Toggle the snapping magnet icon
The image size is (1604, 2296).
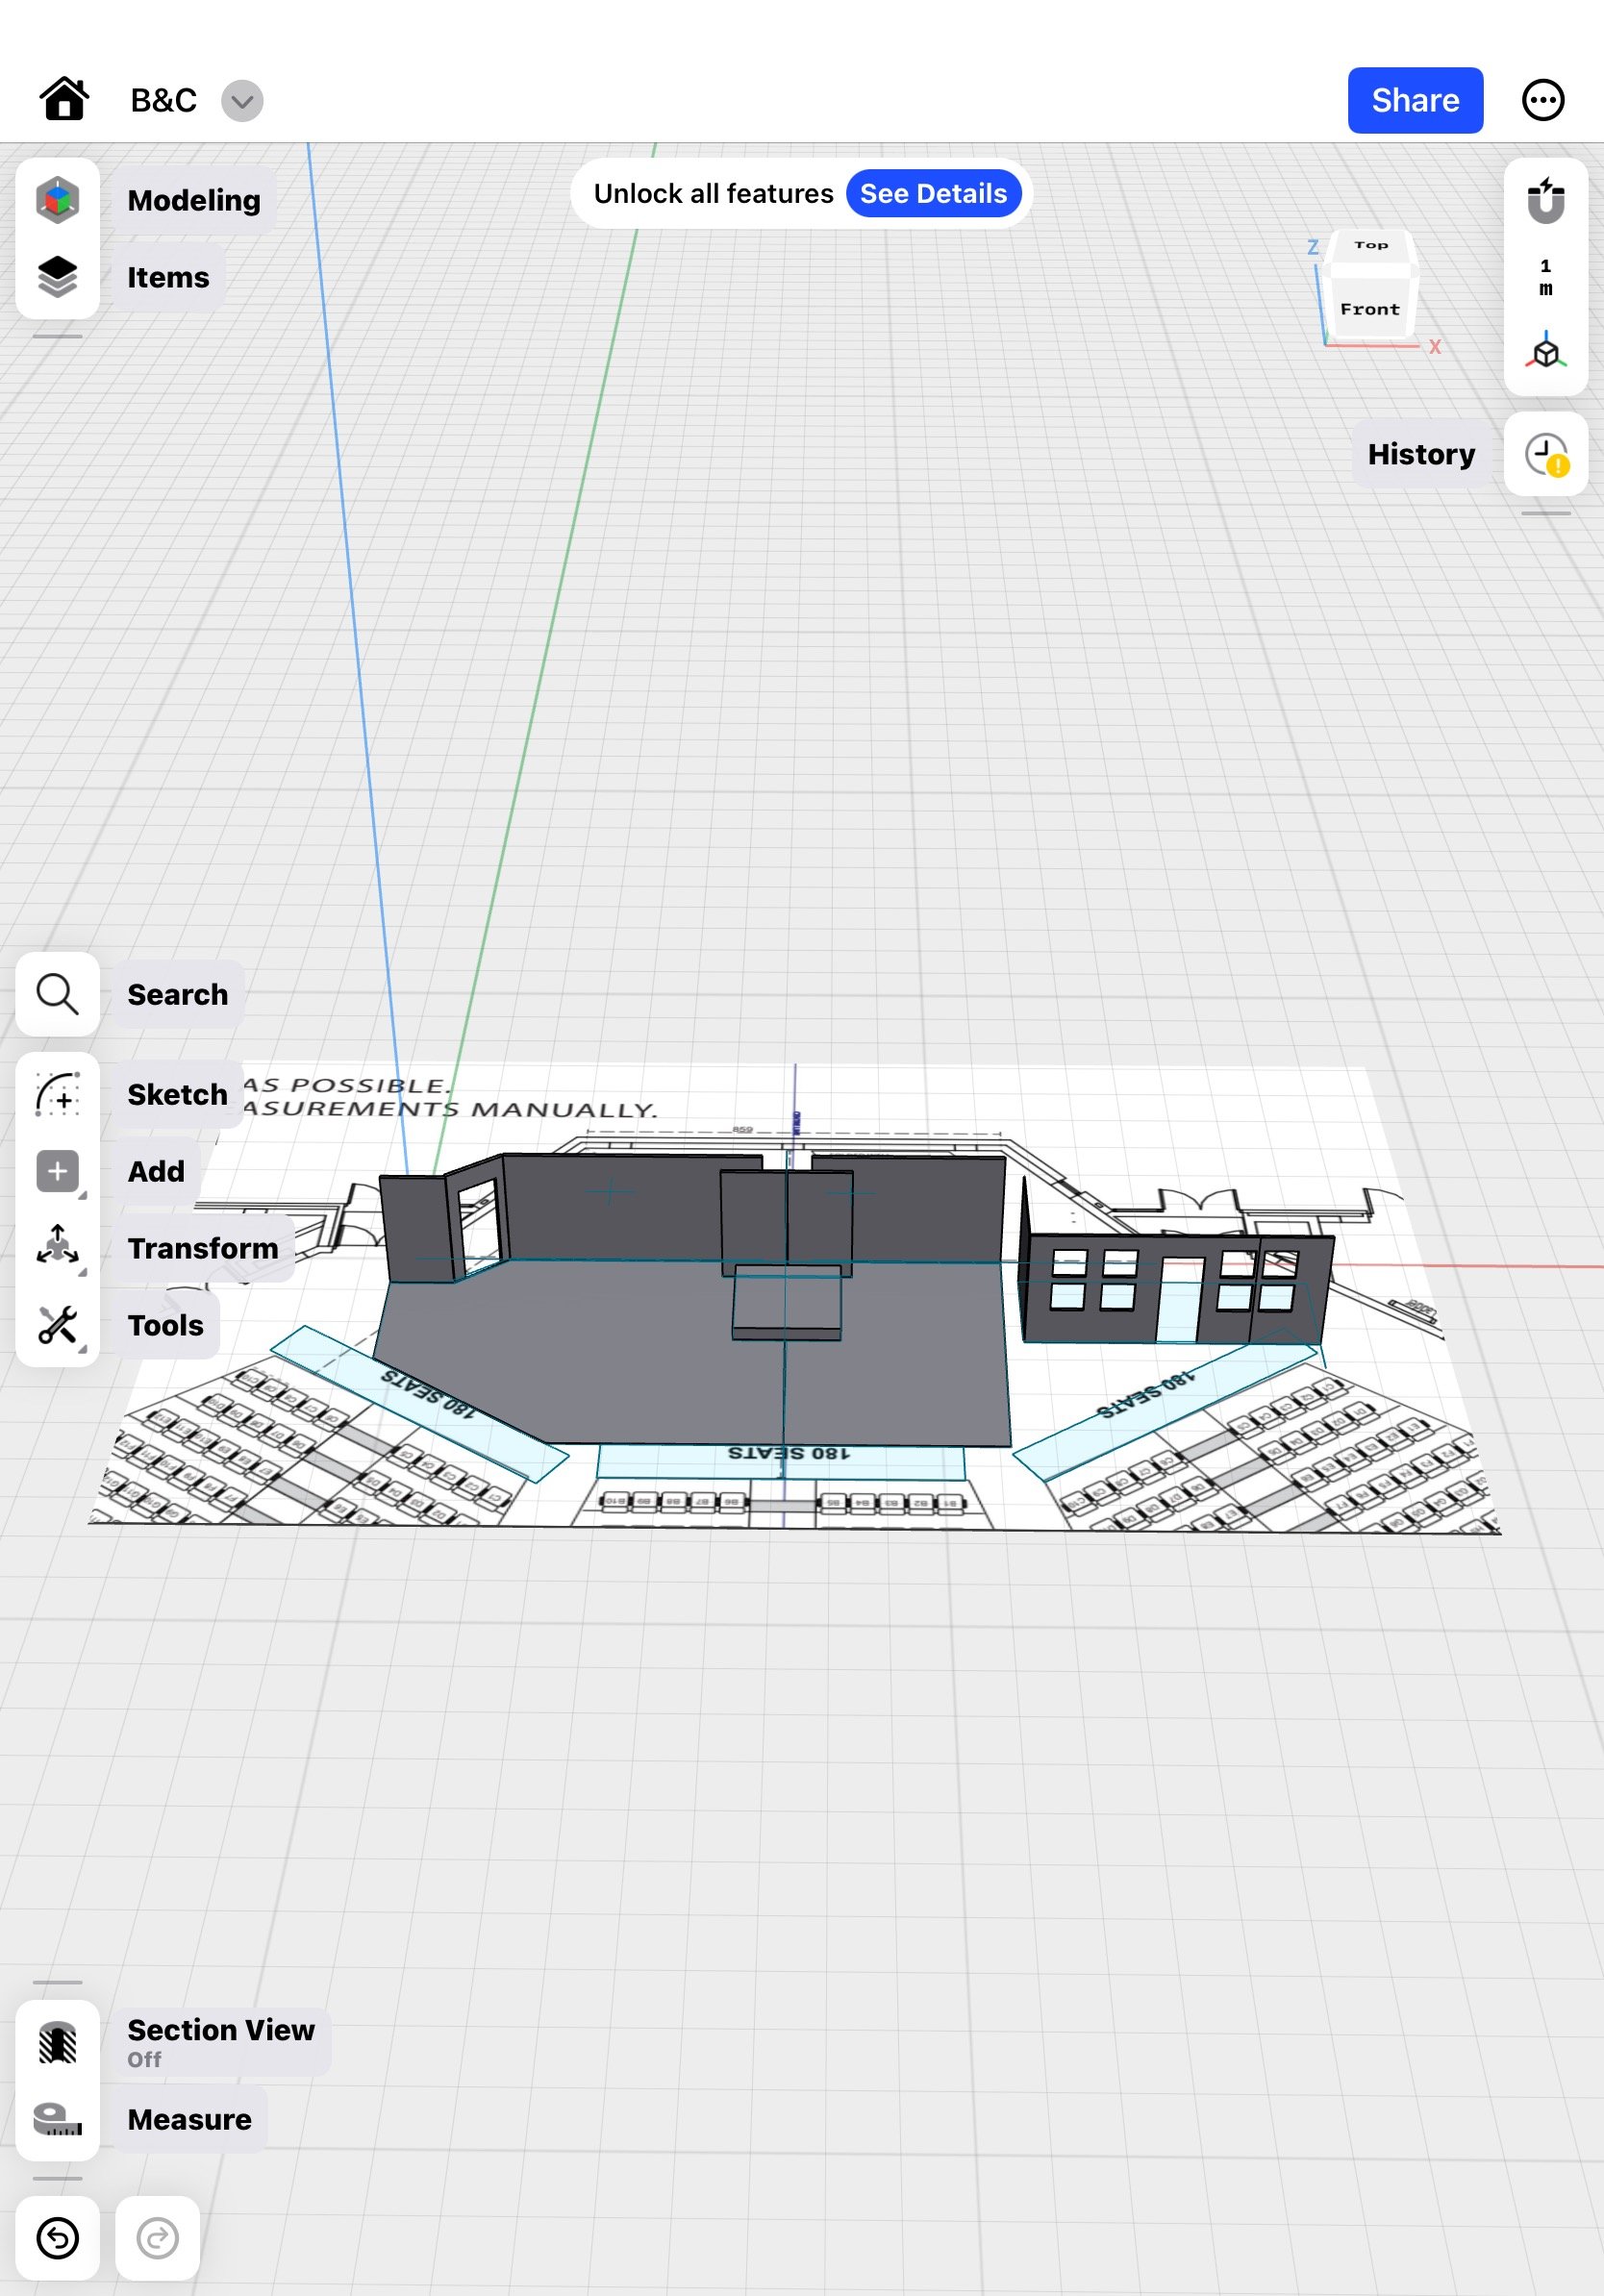pyautogui.click(x=1545, y=200)
